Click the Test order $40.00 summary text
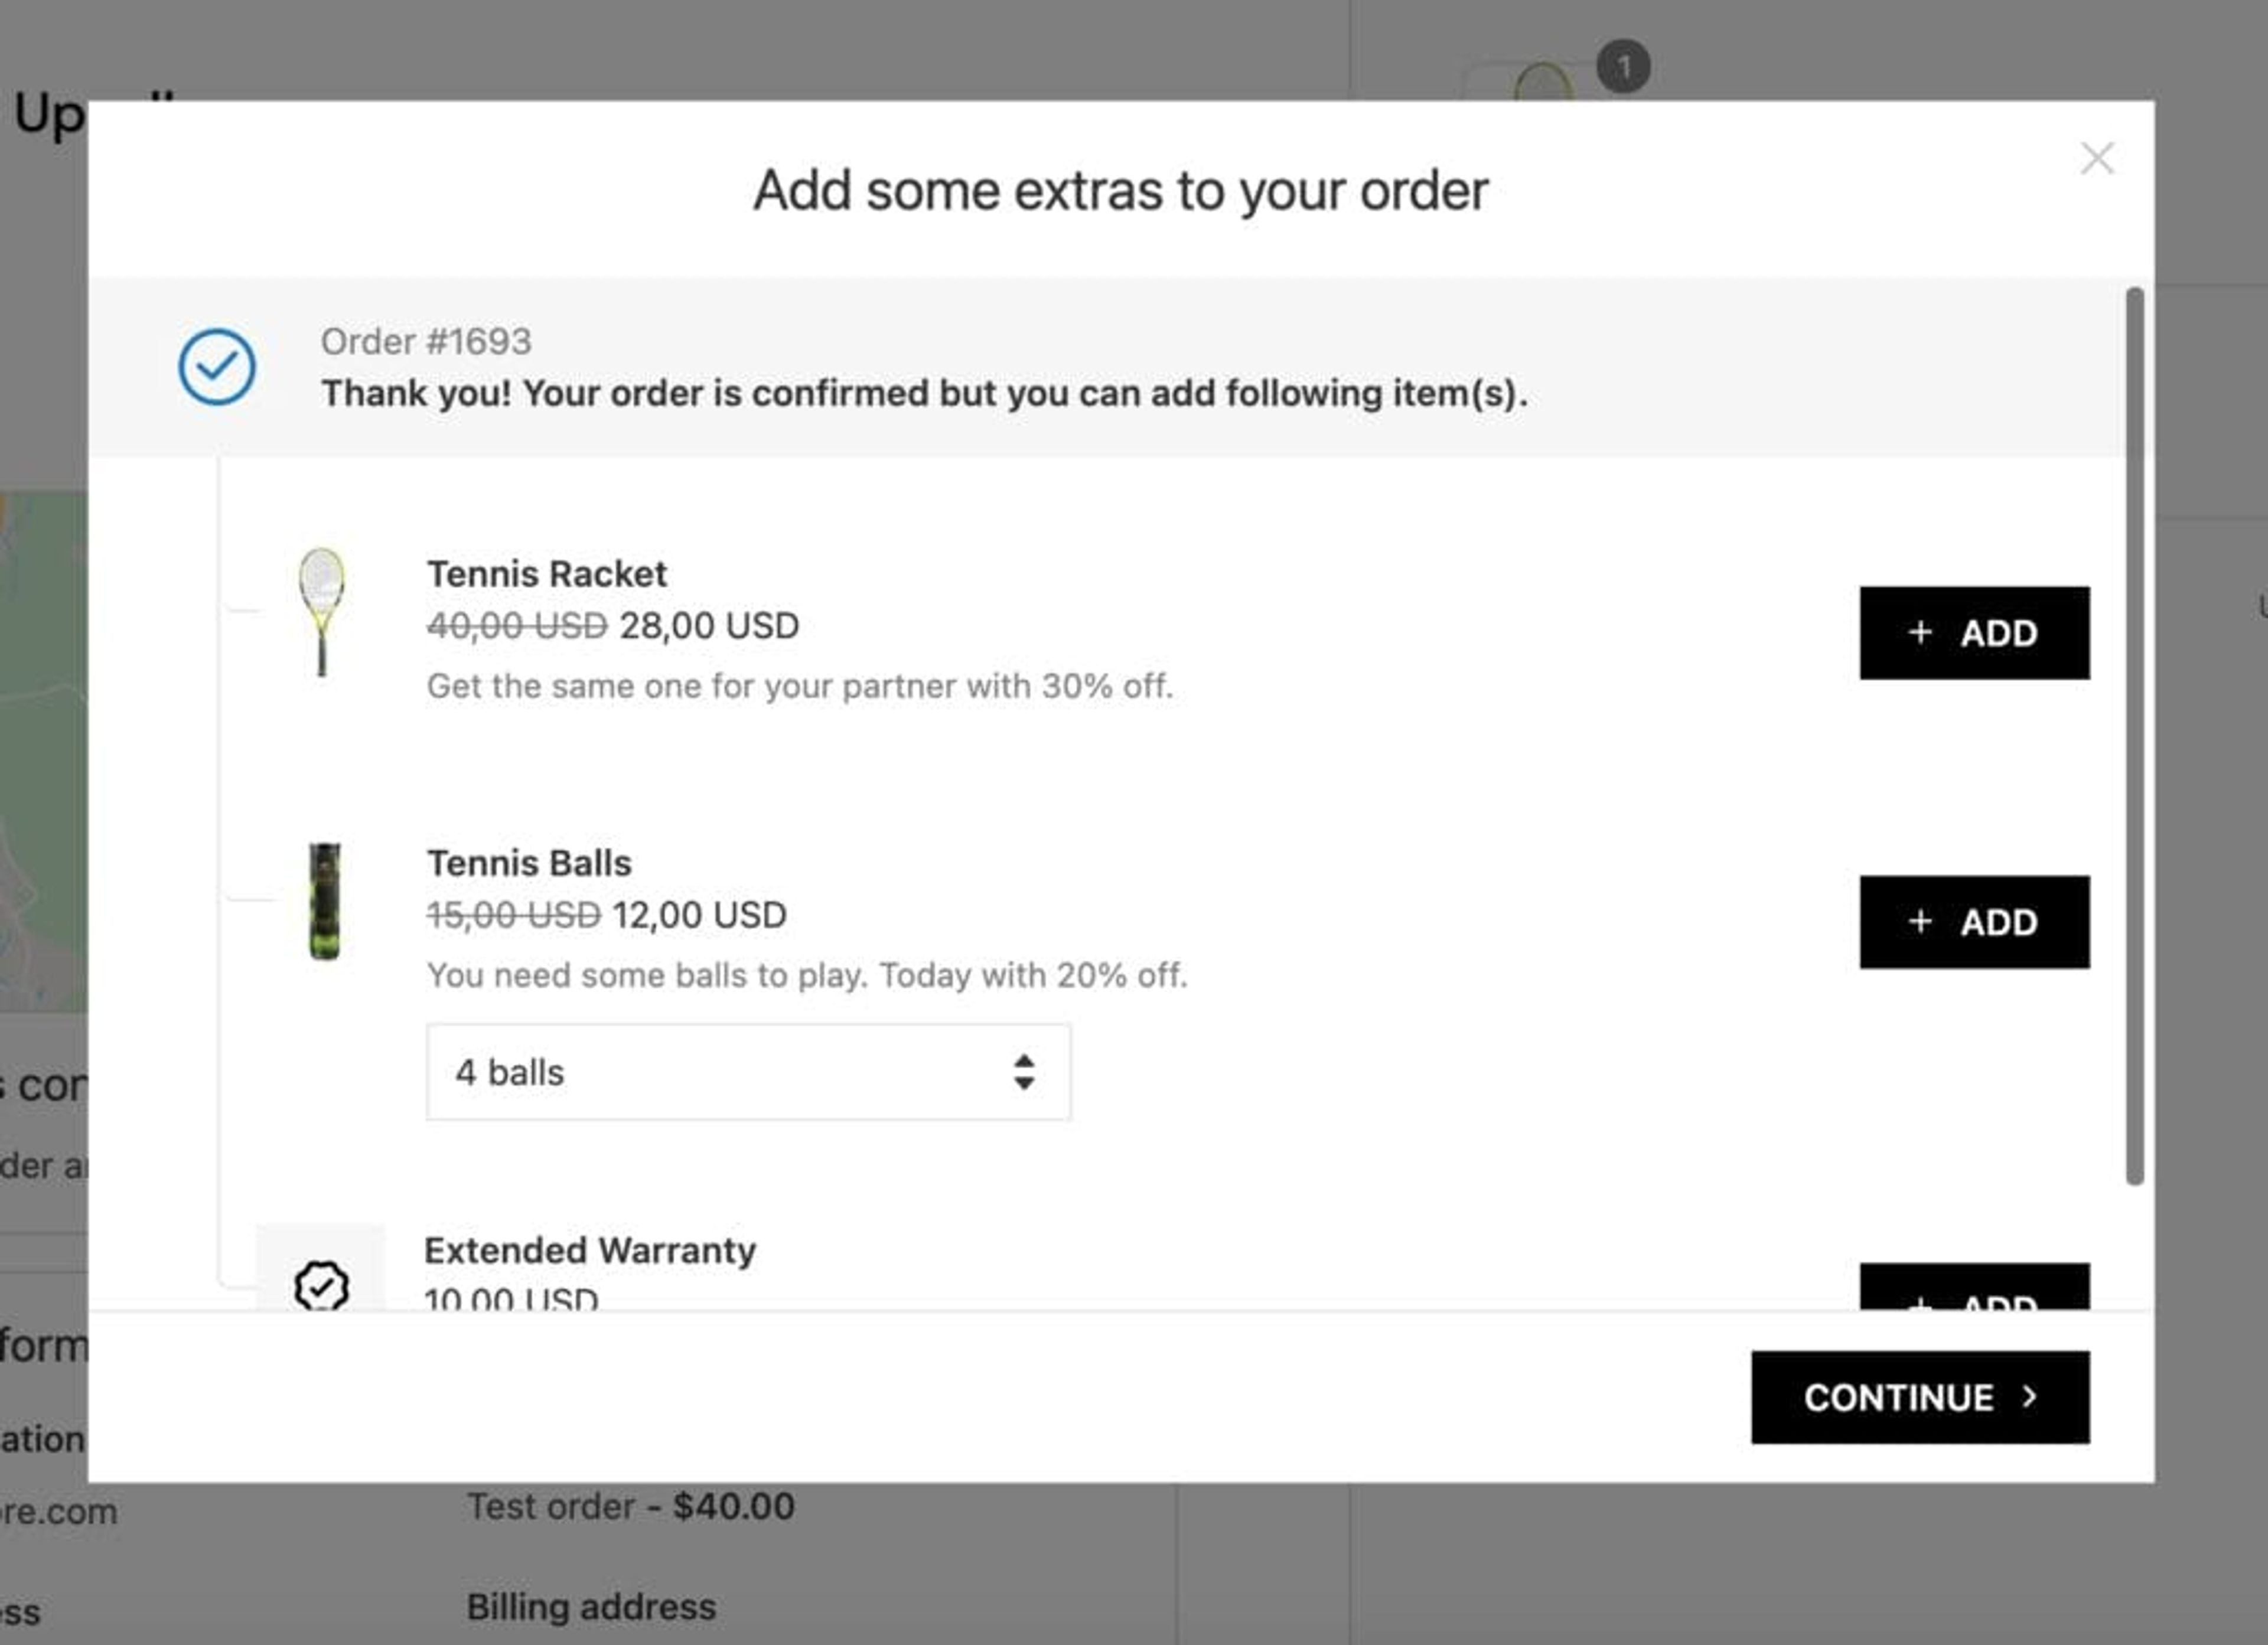2268x1645 pixels. 630,1506
